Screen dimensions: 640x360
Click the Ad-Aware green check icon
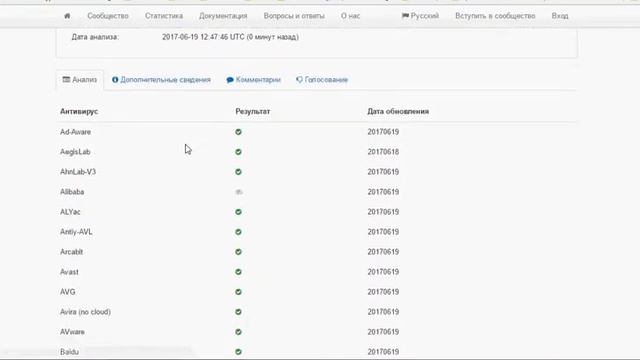pos(238,132)
